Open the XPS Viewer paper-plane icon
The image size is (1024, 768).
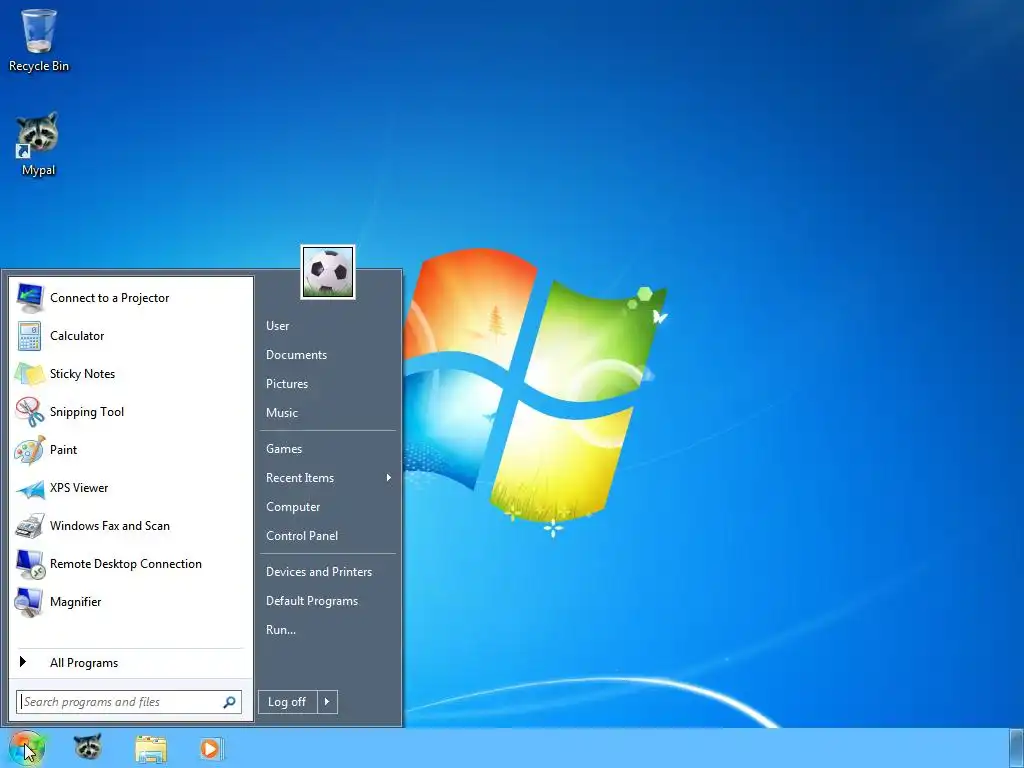(x=30, y=488)
